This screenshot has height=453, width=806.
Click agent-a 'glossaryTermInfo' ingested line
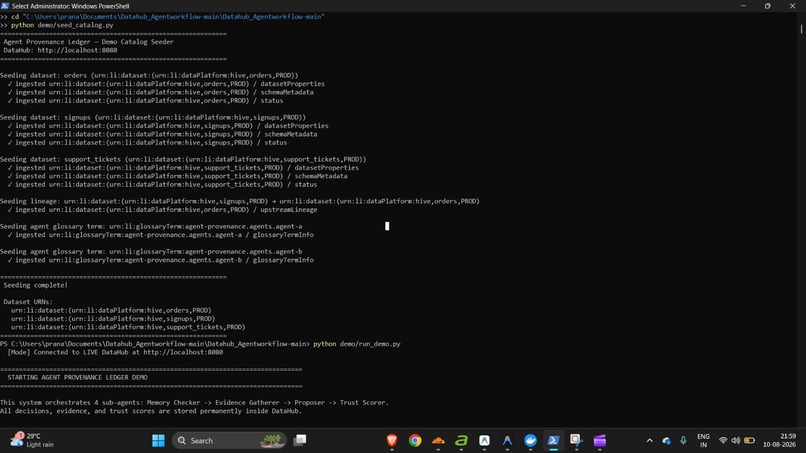tap(160, 234)
